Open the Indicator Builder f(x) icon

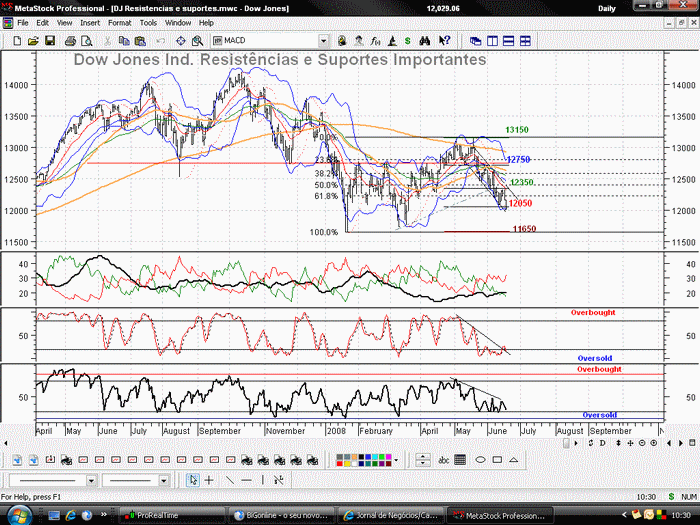pyautogui.click(x=375, y=41)
